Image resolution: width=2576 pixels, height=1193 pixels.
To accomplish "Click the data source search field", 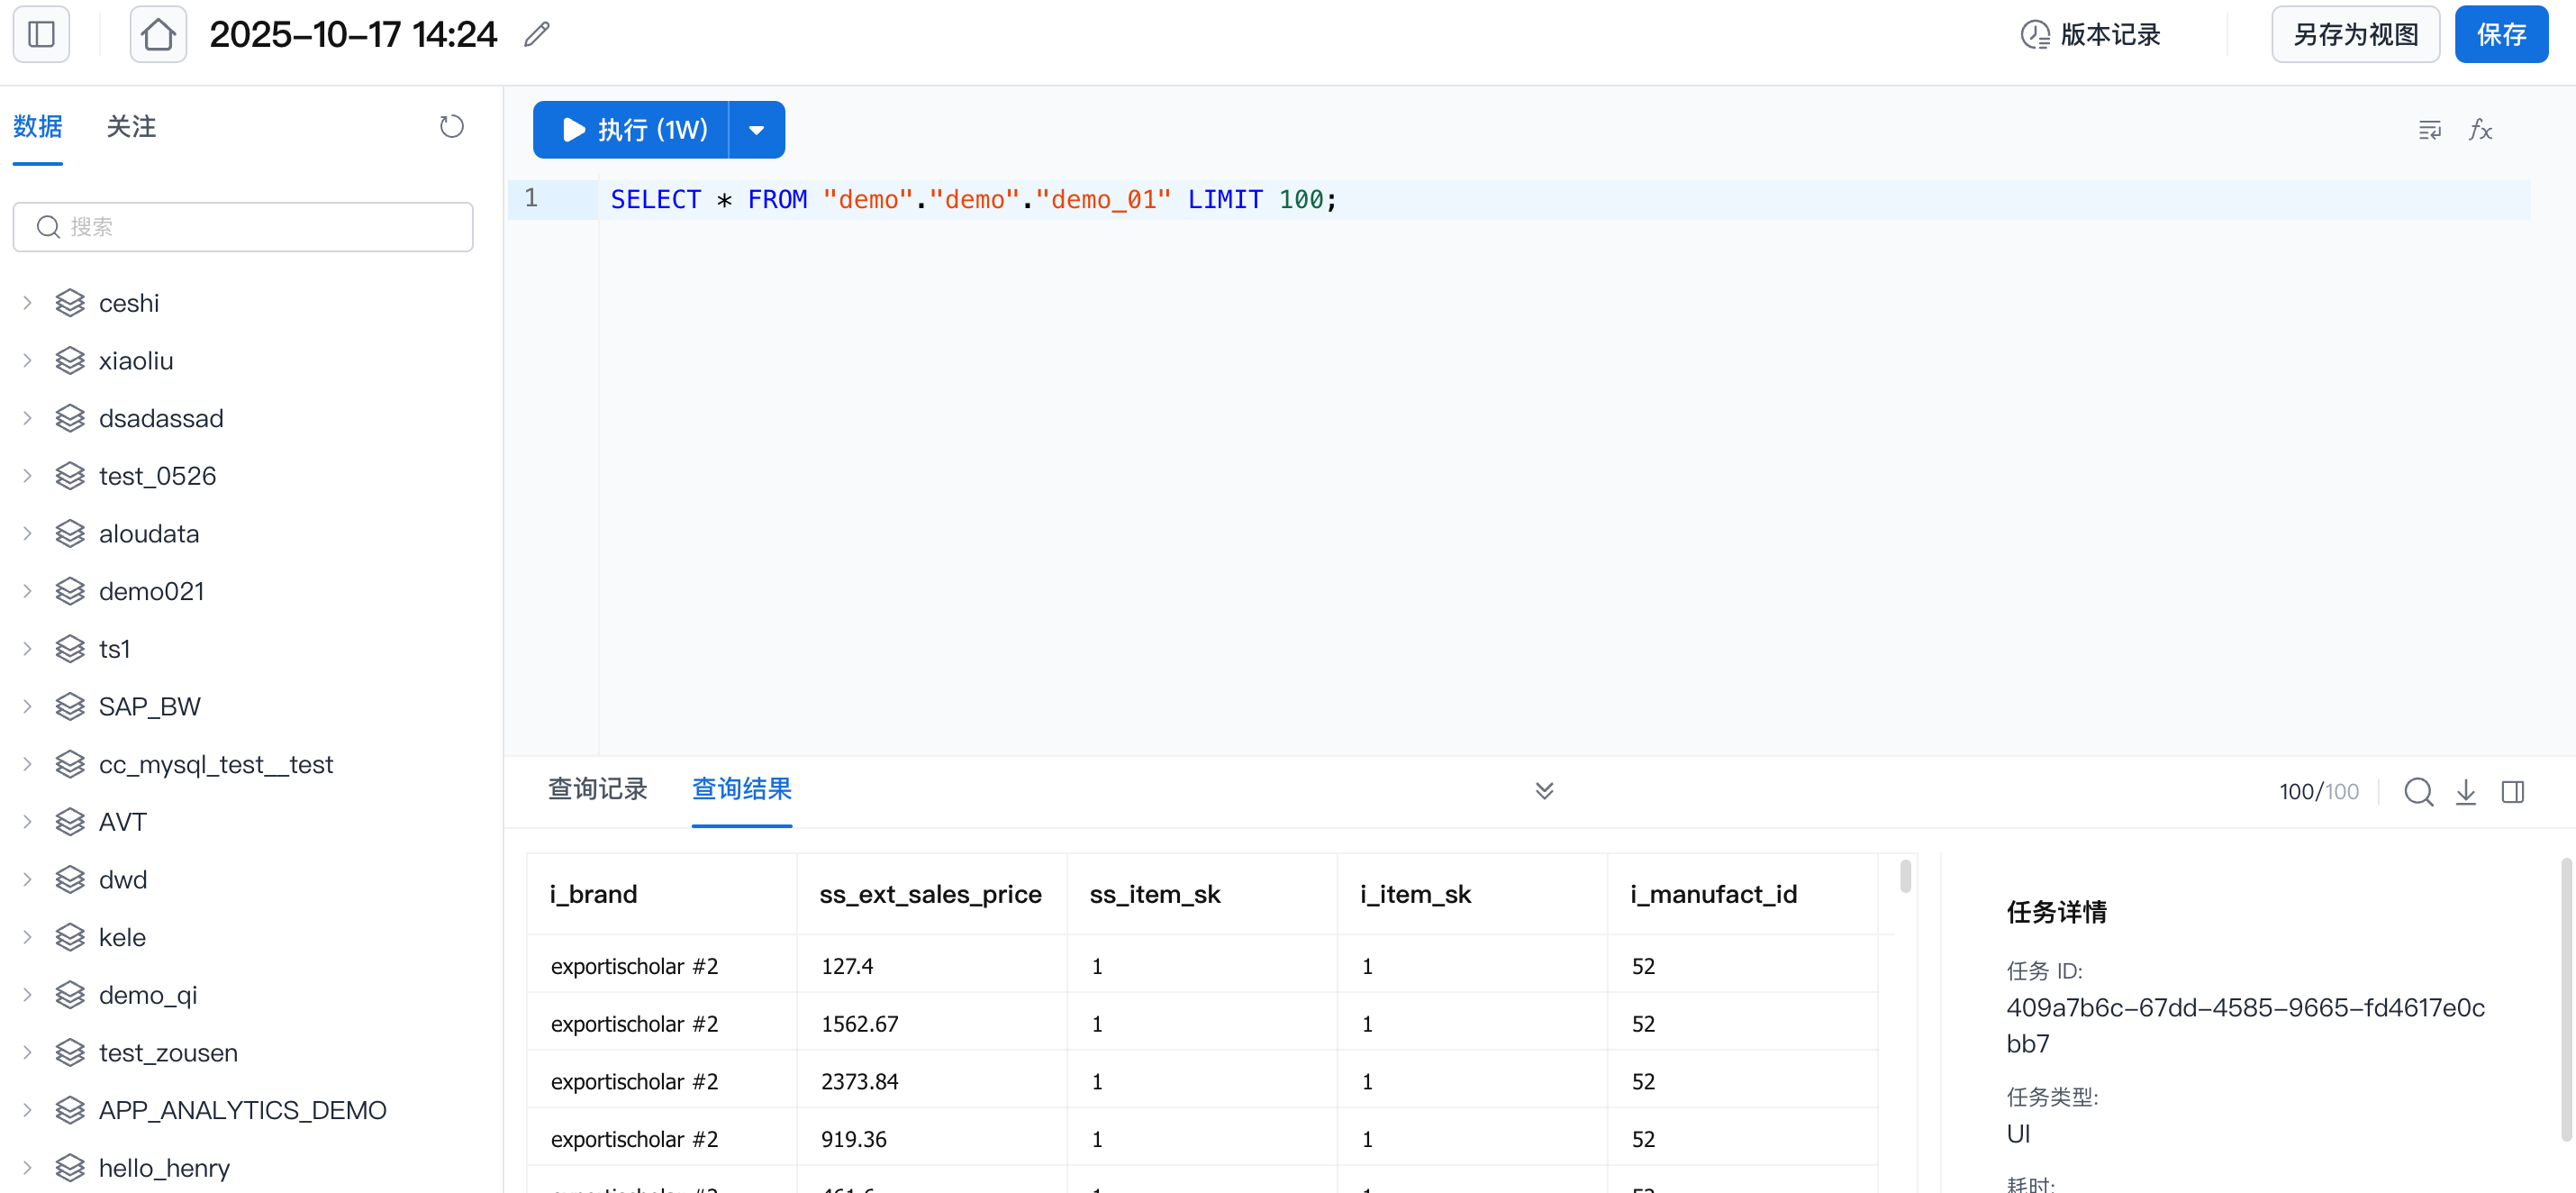I will point(243,227).
